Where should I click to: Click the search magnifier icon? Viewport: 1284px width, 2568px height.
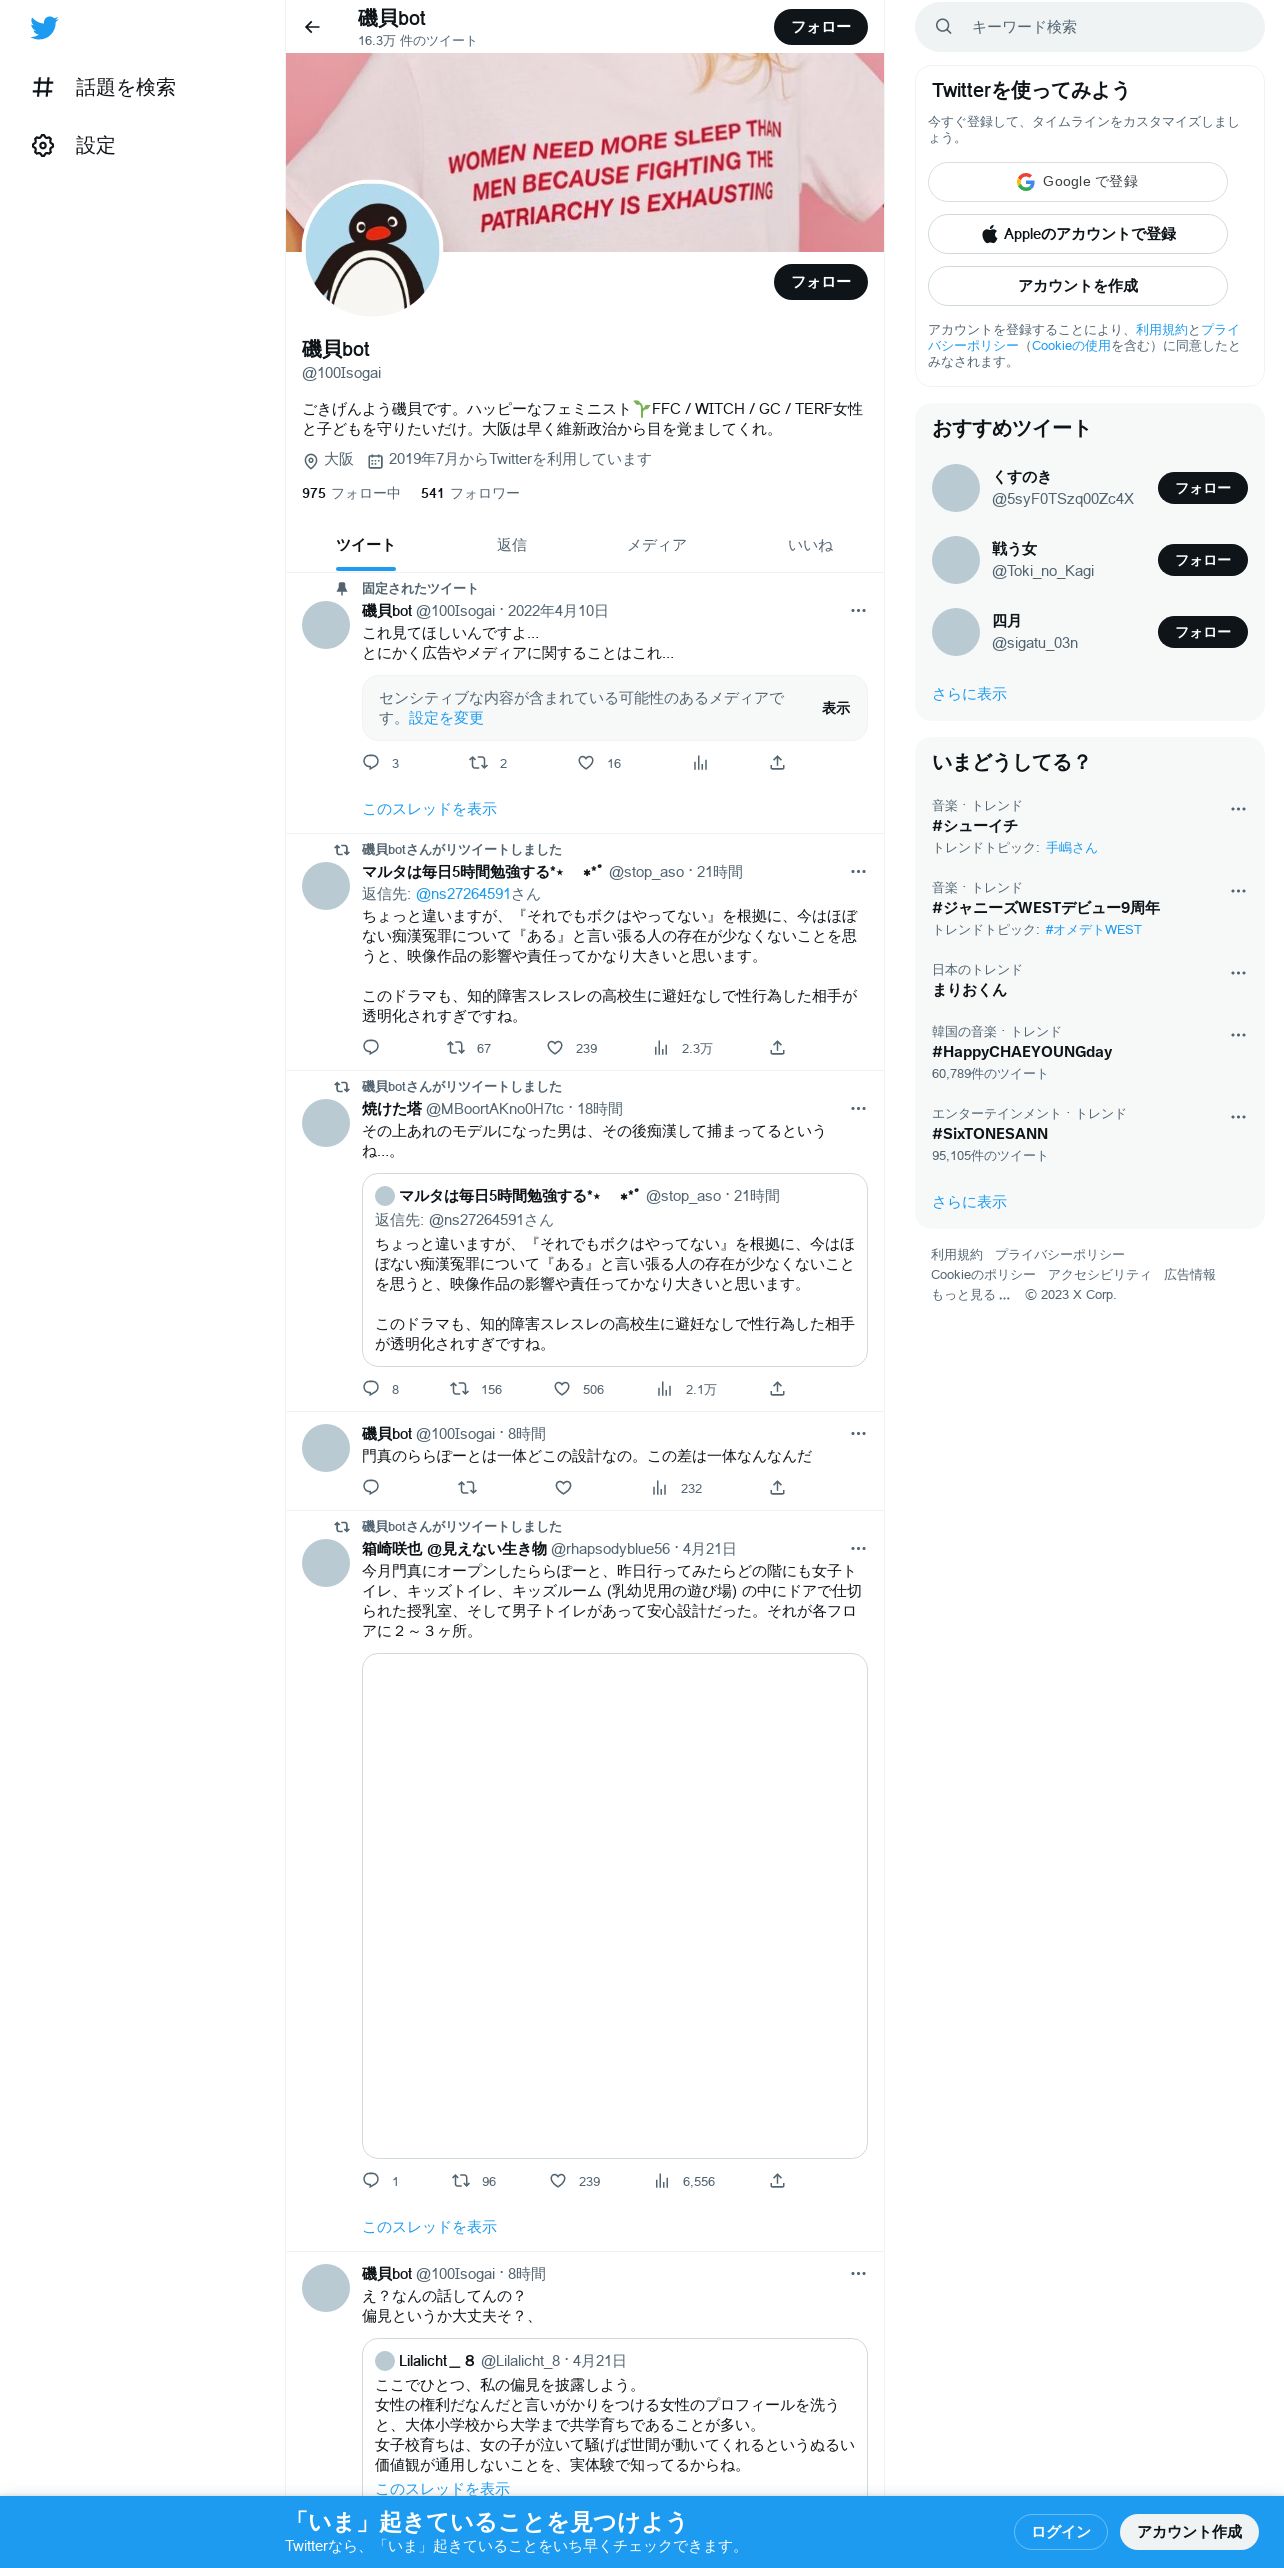click(943, 27)
